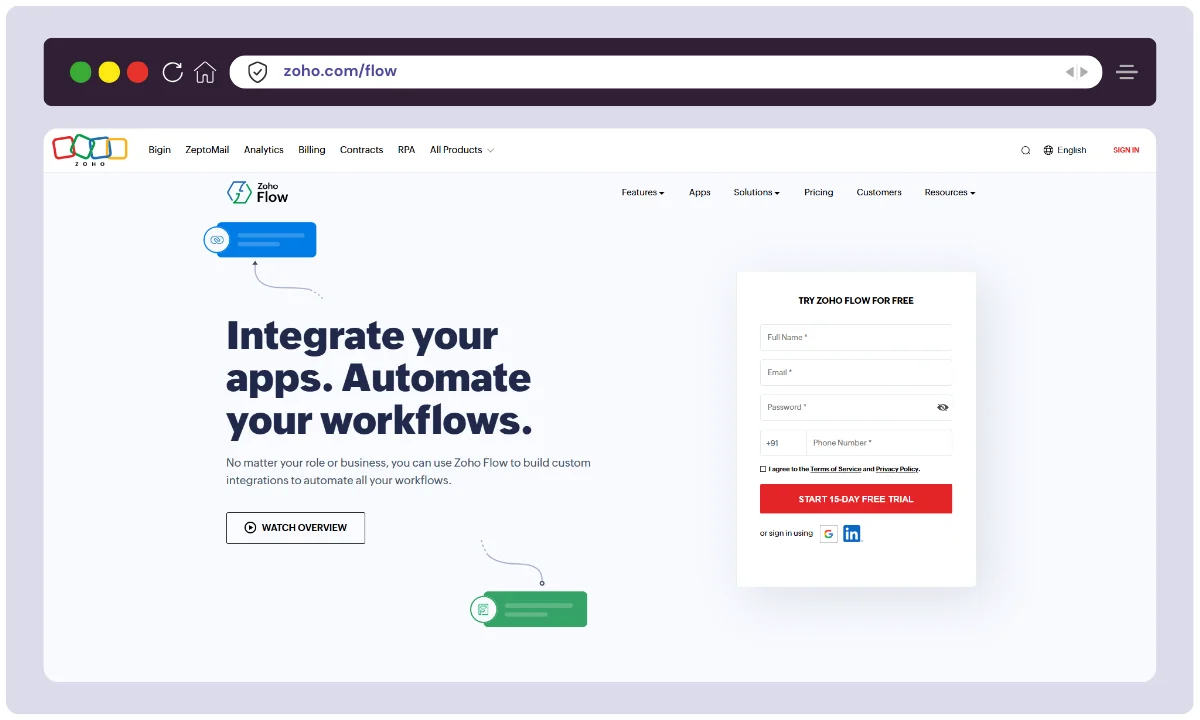Viewport: 1200px width, 720px height.
Task: Open the Features dropdown menu
Action: 643,192
